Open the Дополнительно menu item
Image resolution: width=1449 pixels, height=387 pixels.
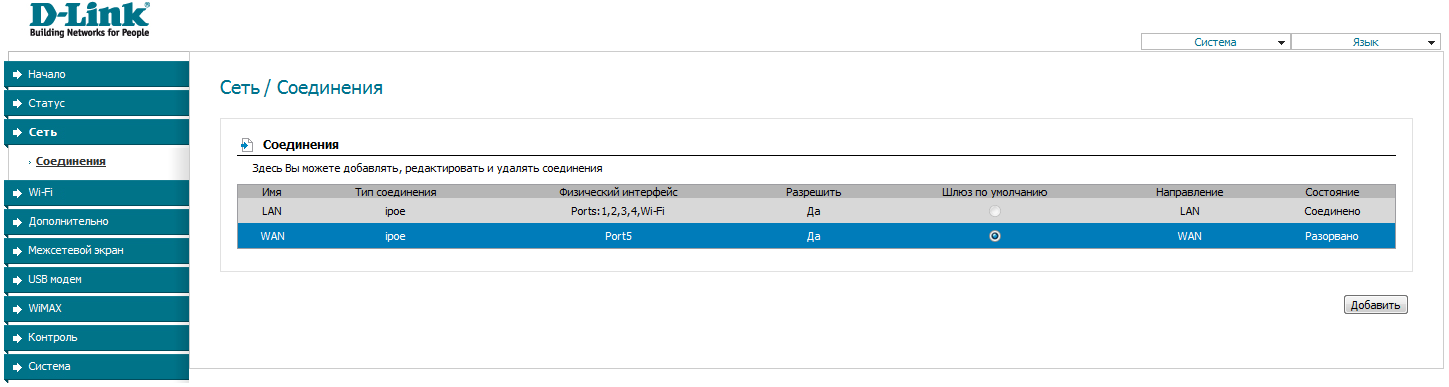point(97,221)
